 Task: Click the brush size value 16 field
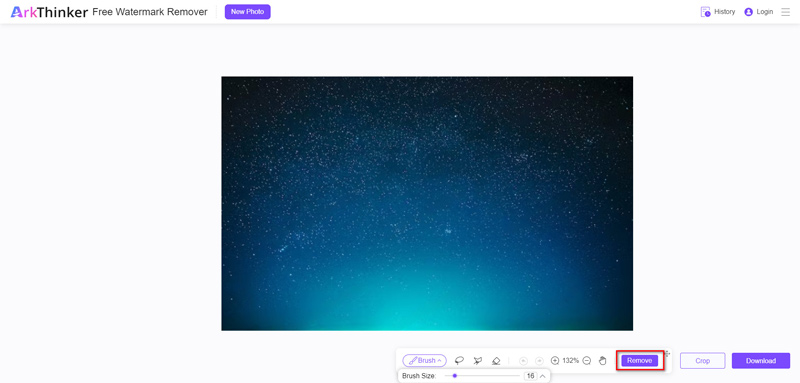coord(531,376)
